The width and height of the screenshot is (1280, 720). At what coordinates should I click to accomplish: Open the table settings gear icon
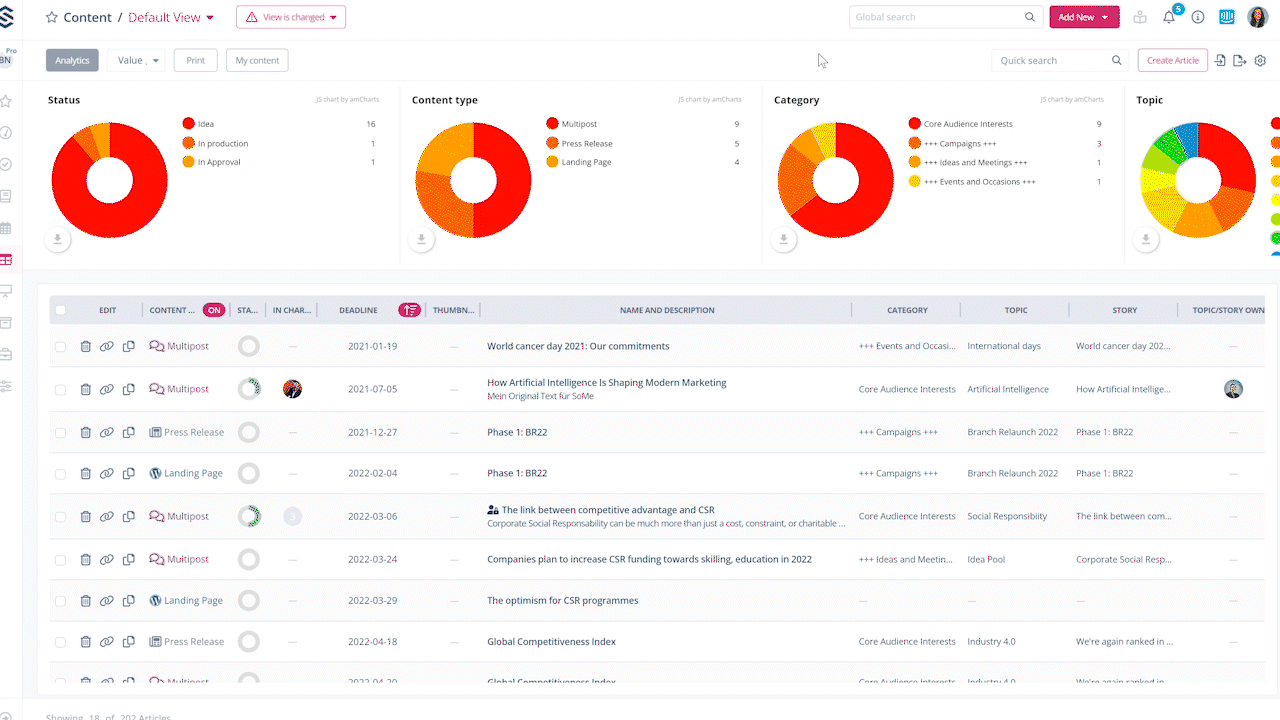click(1260, 61)
